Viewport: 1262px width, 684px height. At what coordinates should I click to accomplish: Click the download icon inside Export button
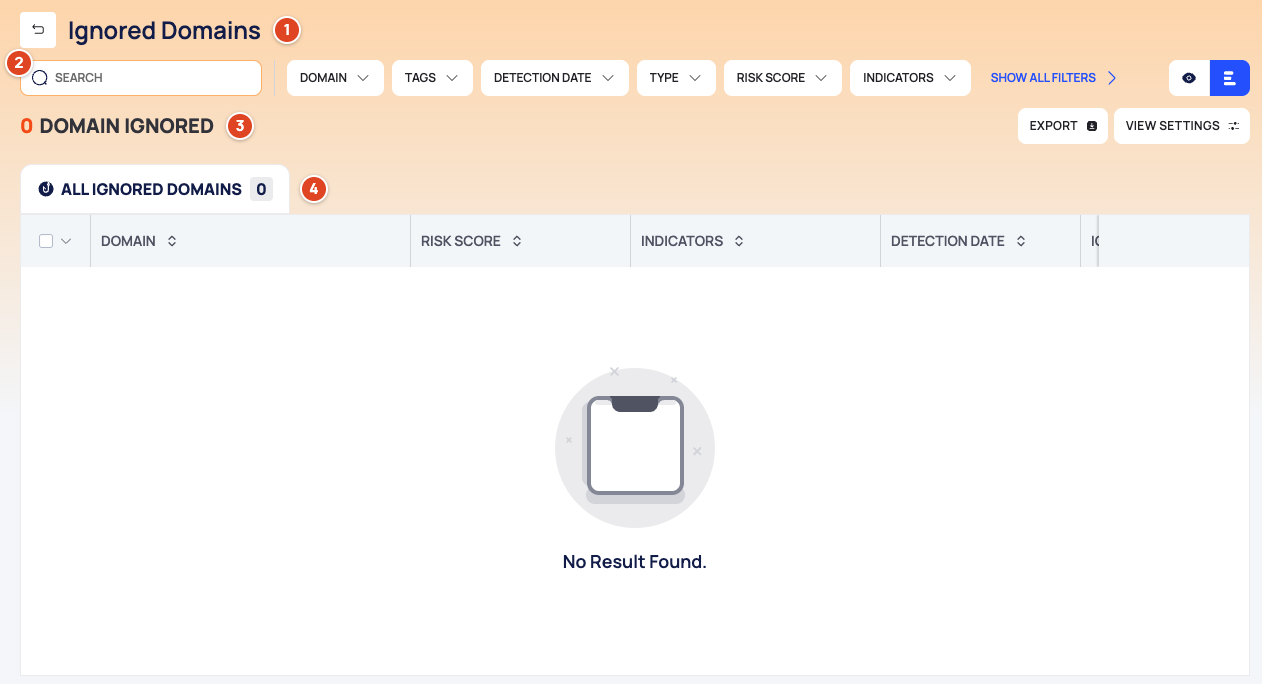(x=1092, y=126)
